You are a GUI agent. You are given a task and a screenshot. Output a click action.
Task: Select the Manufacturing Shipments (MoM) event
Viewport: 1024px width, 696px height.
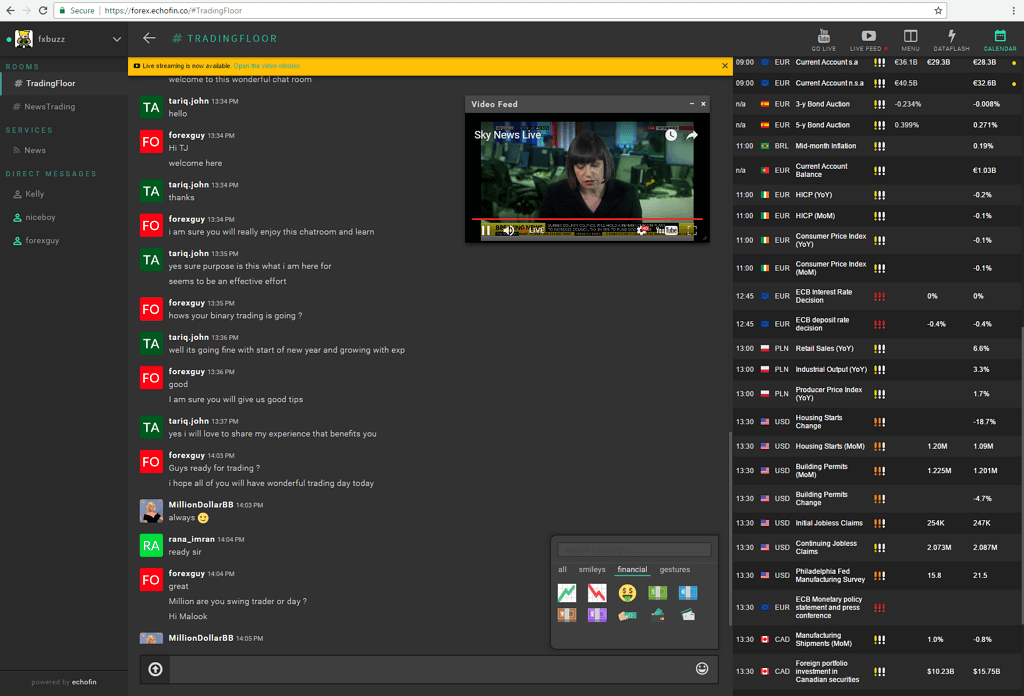[875, 639]
